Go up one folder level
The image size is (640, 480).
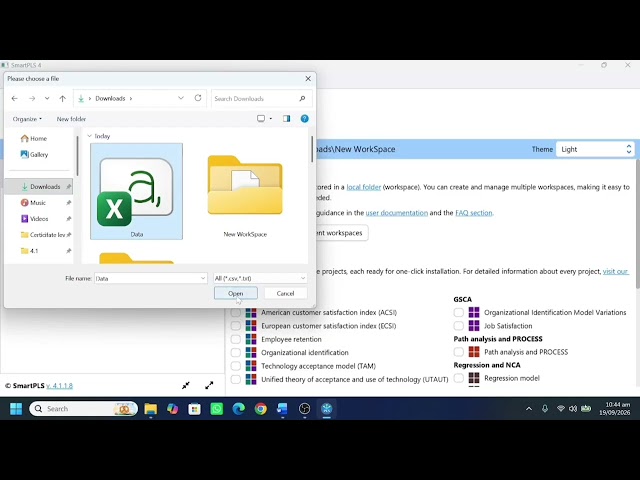[62, 98]
